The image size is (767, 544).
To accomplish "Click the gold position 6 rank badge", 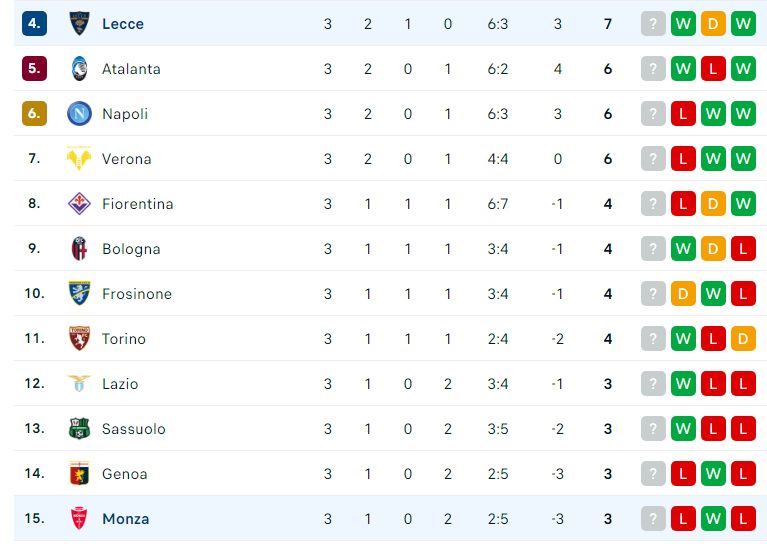I will 34,113.
